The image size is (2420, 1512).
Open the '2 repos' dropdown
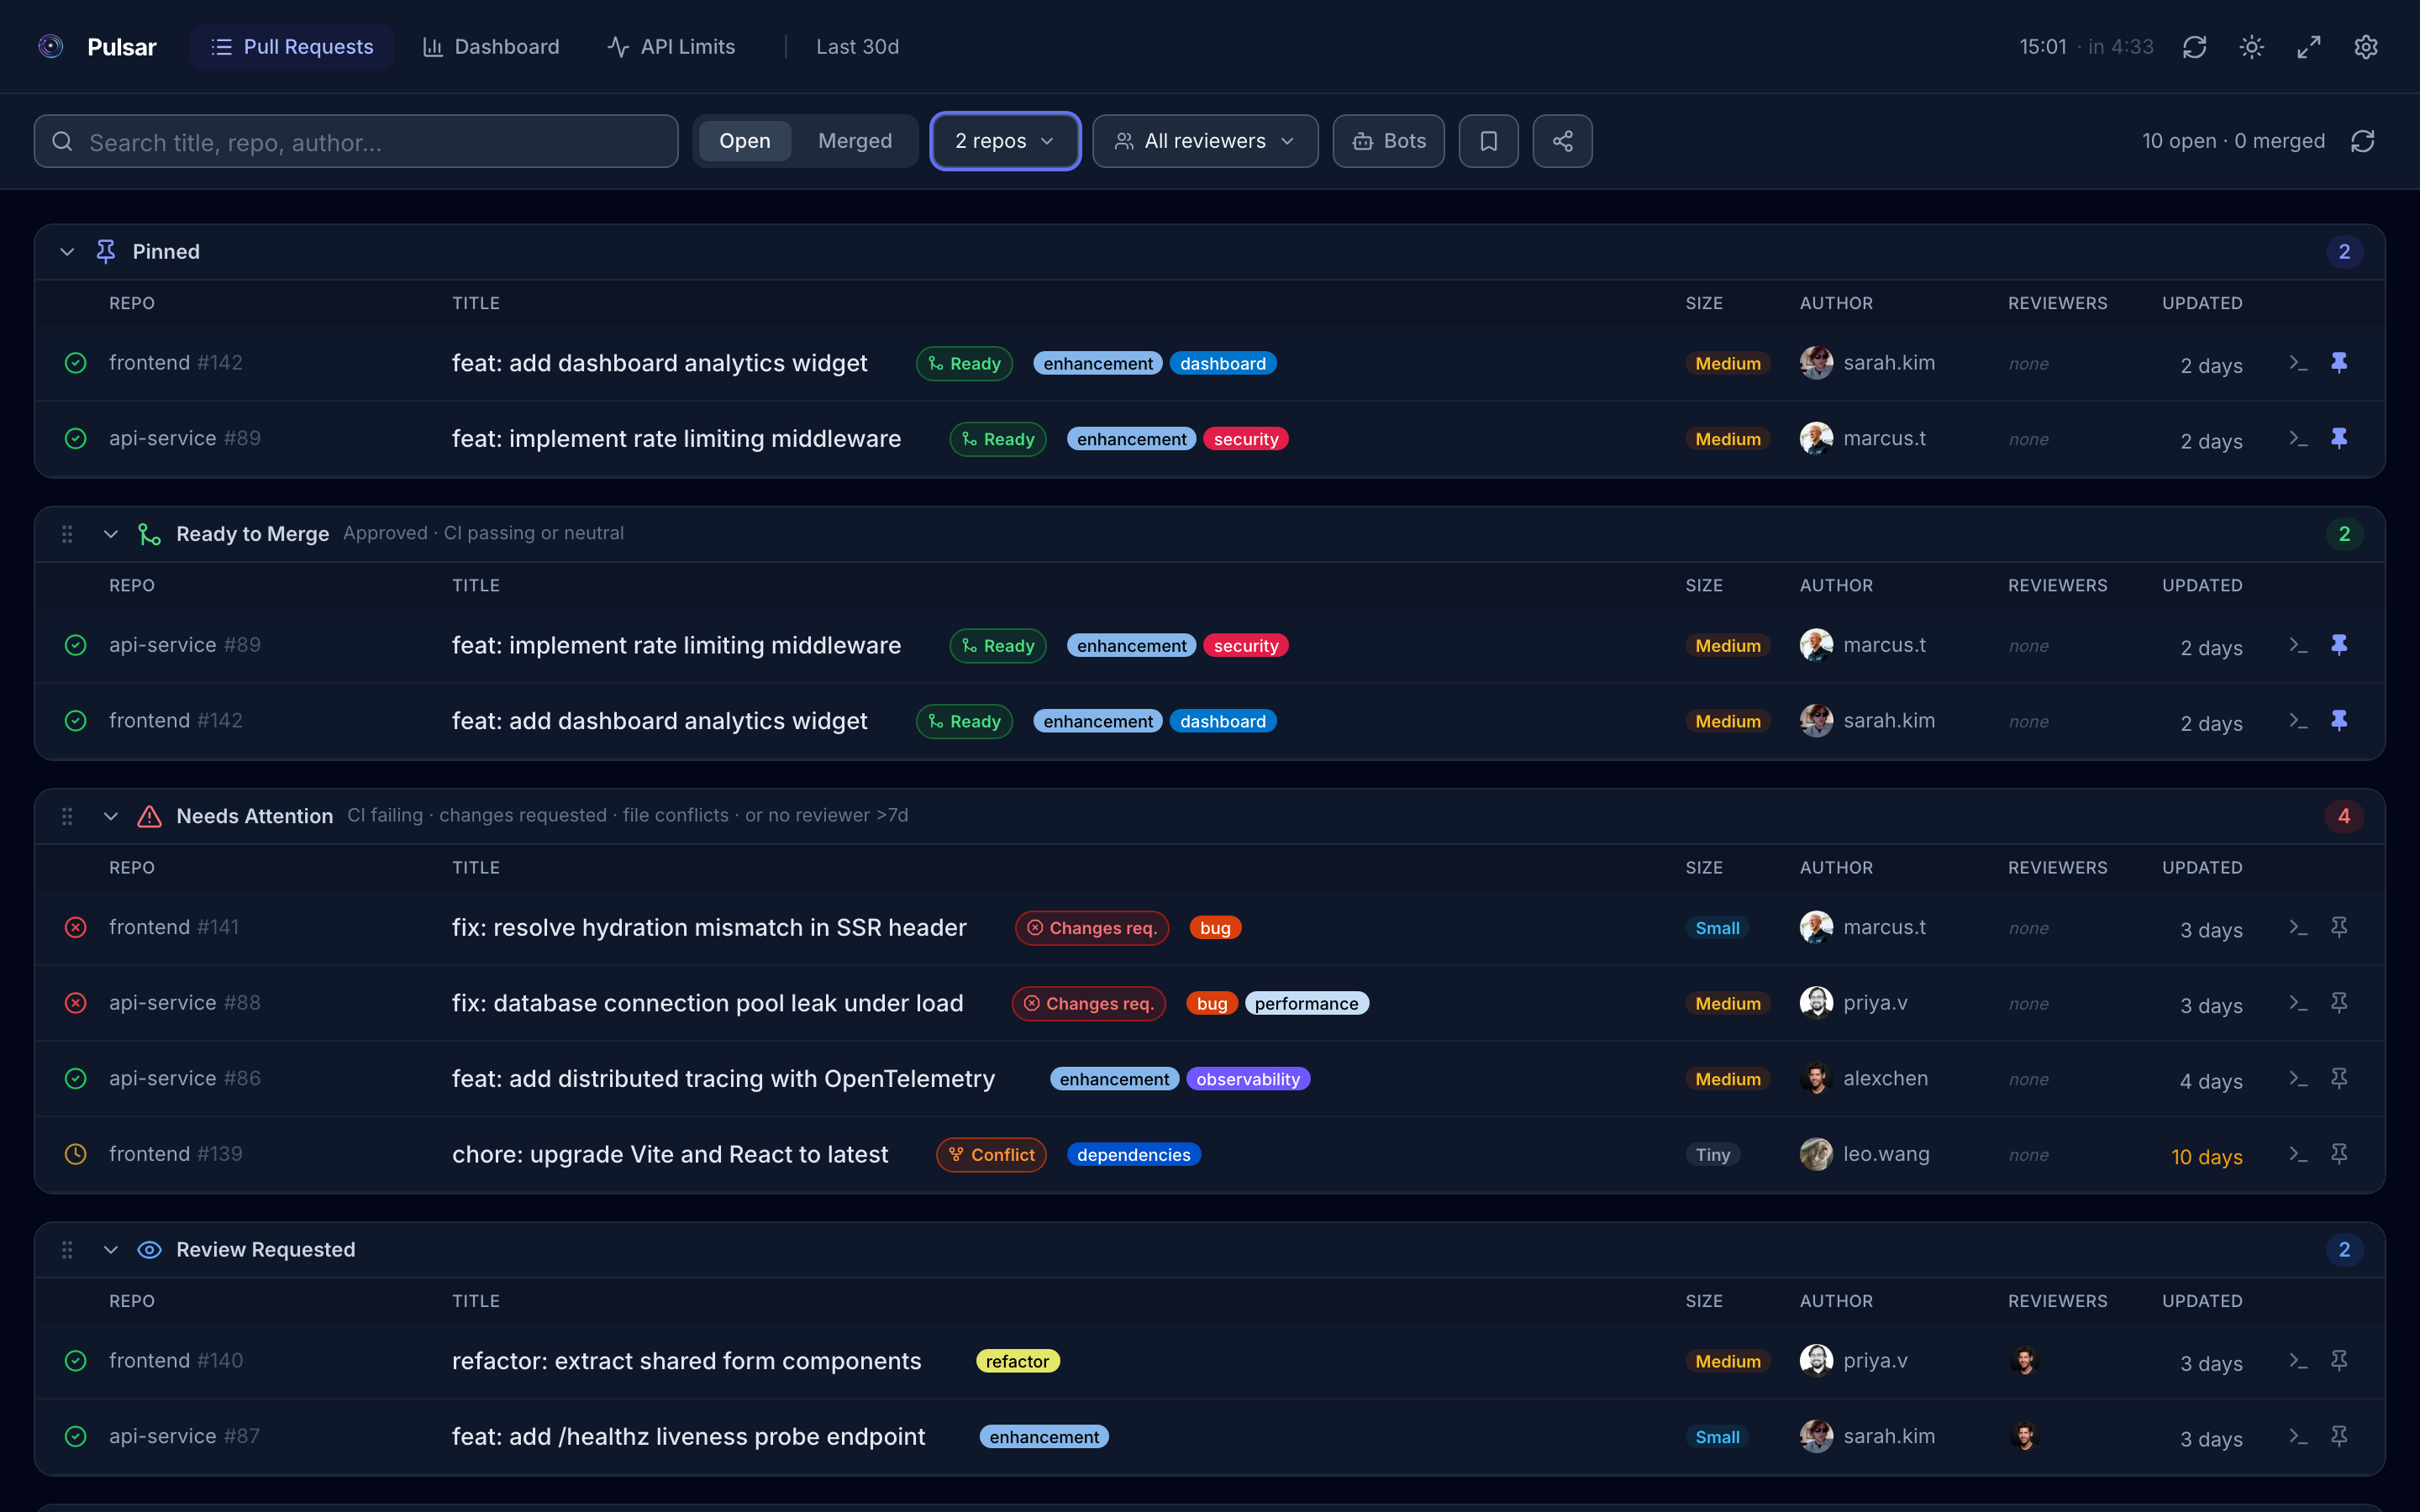pos(1004,141)
